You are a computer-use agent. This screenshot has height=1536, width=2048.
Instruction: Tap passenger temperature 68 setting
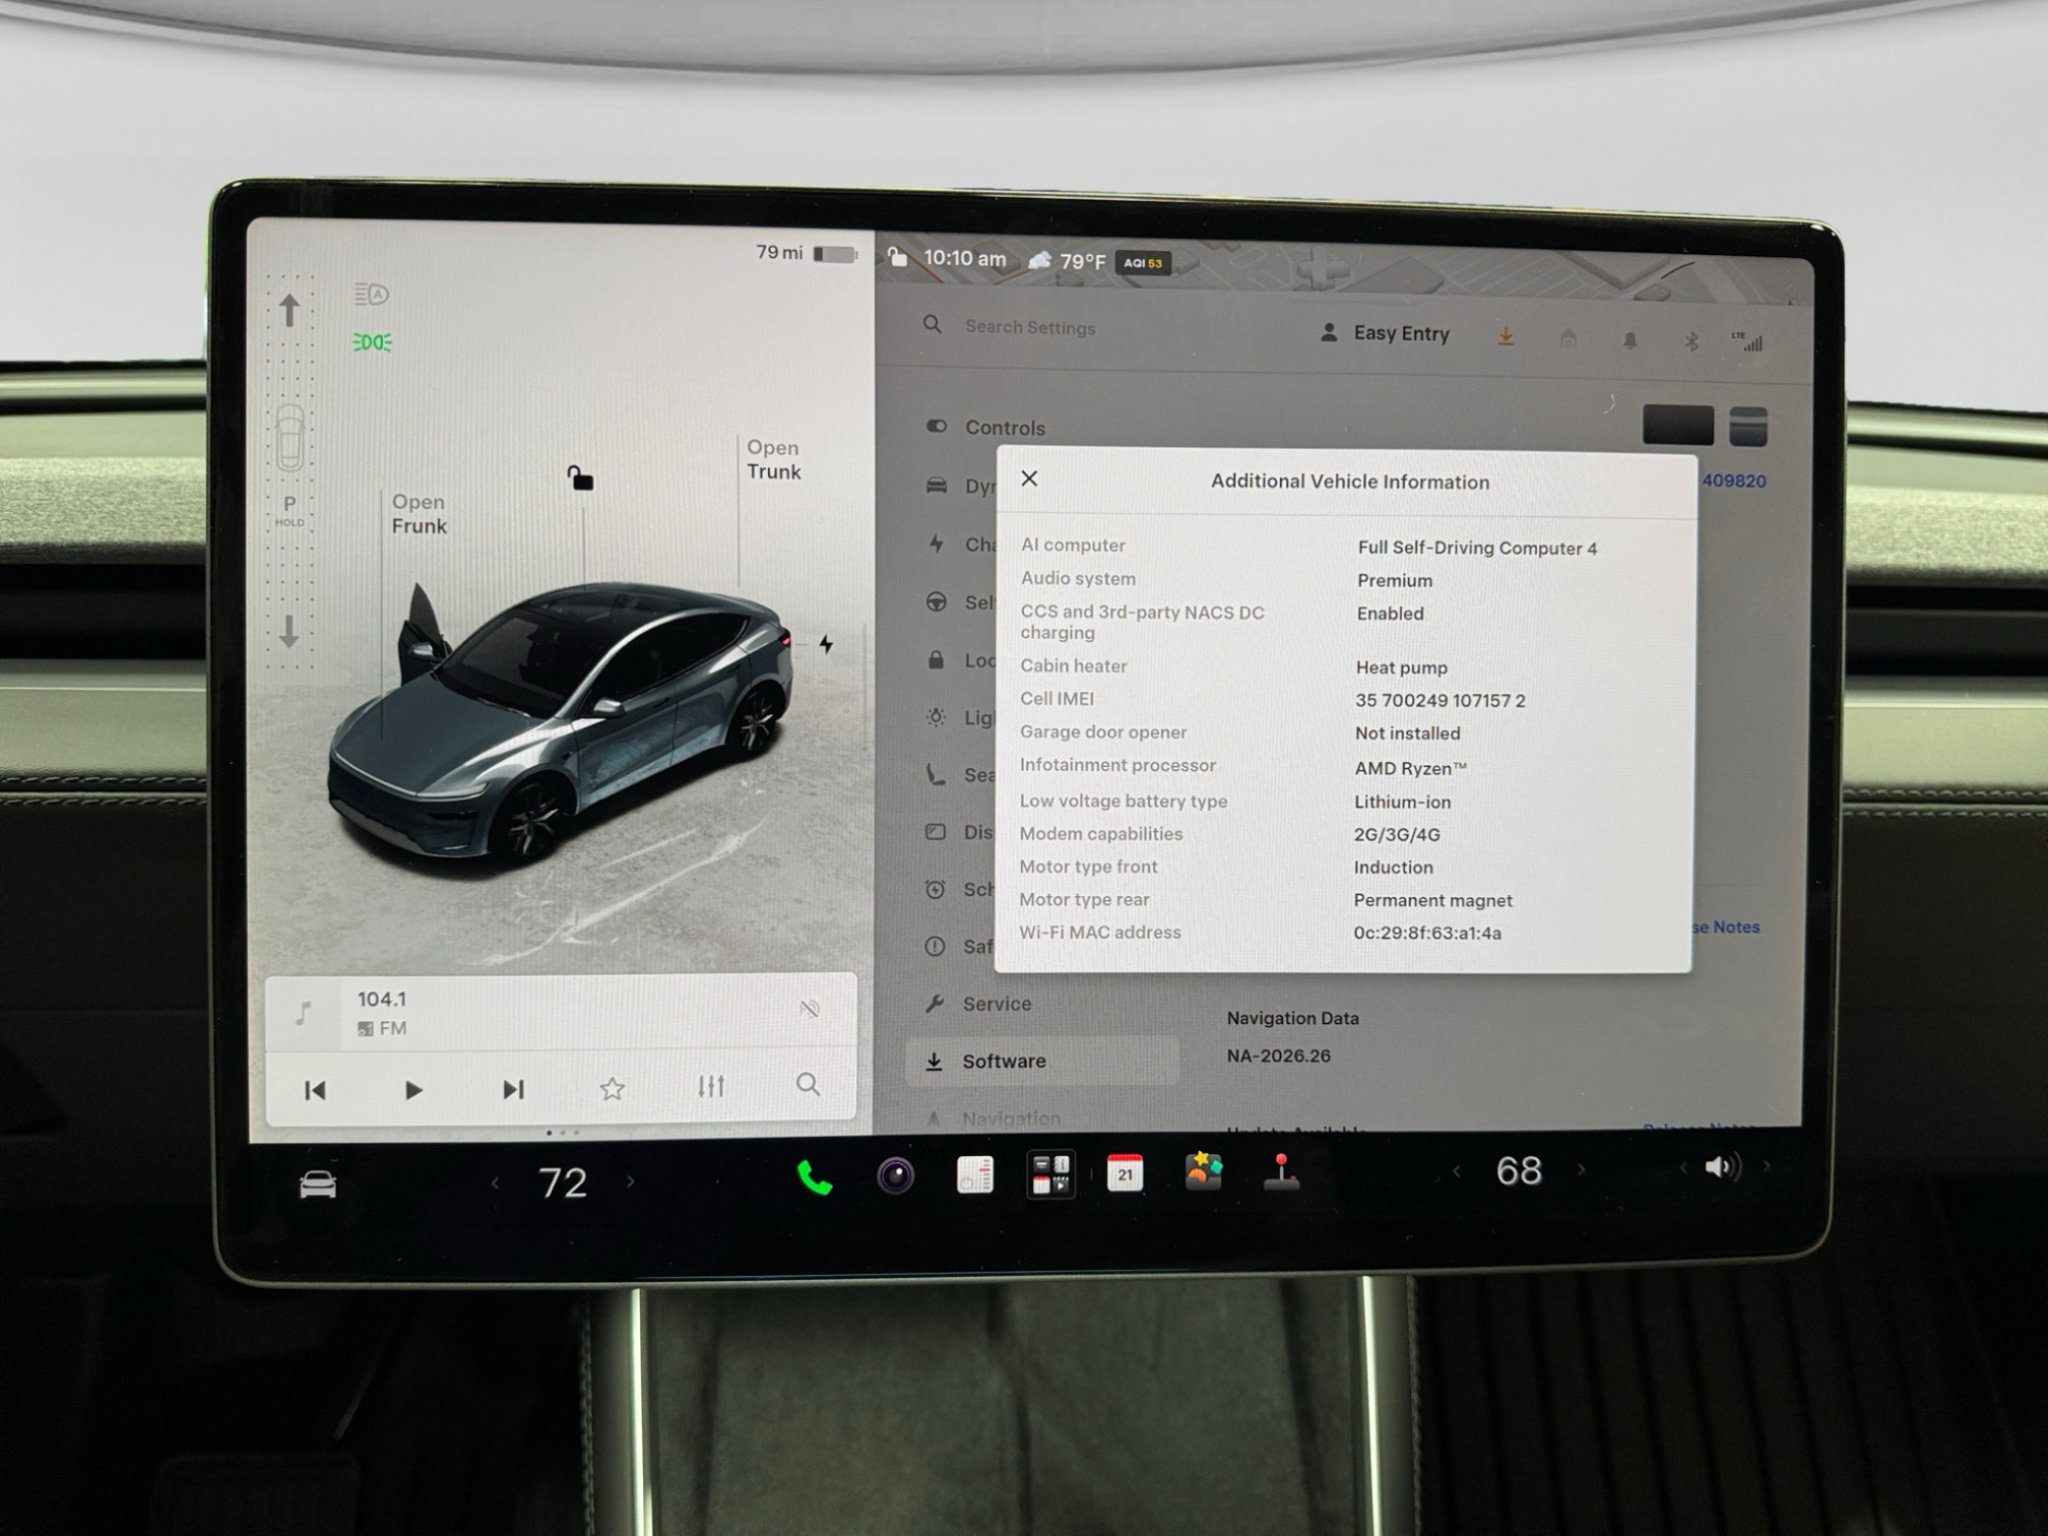[x=1518, y=1170]
